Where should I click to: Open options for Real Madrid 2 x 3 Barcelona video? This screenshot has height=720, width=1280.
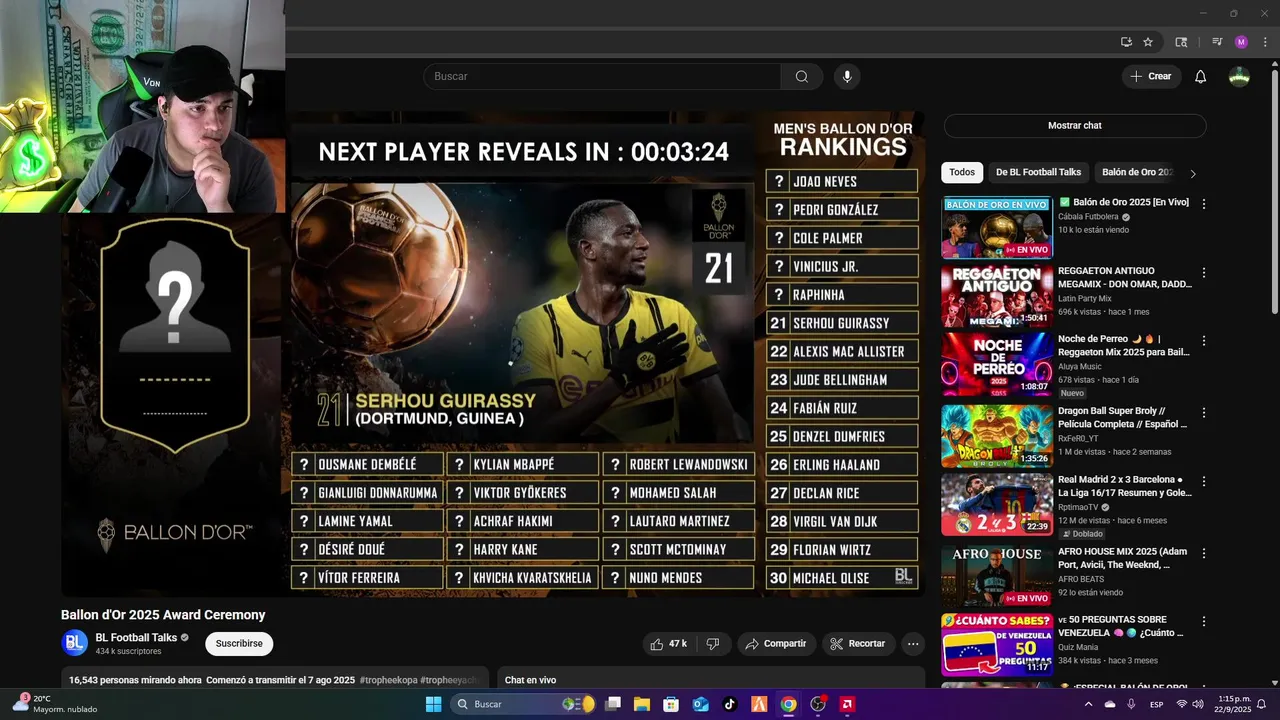click(x=1204, y=482)
